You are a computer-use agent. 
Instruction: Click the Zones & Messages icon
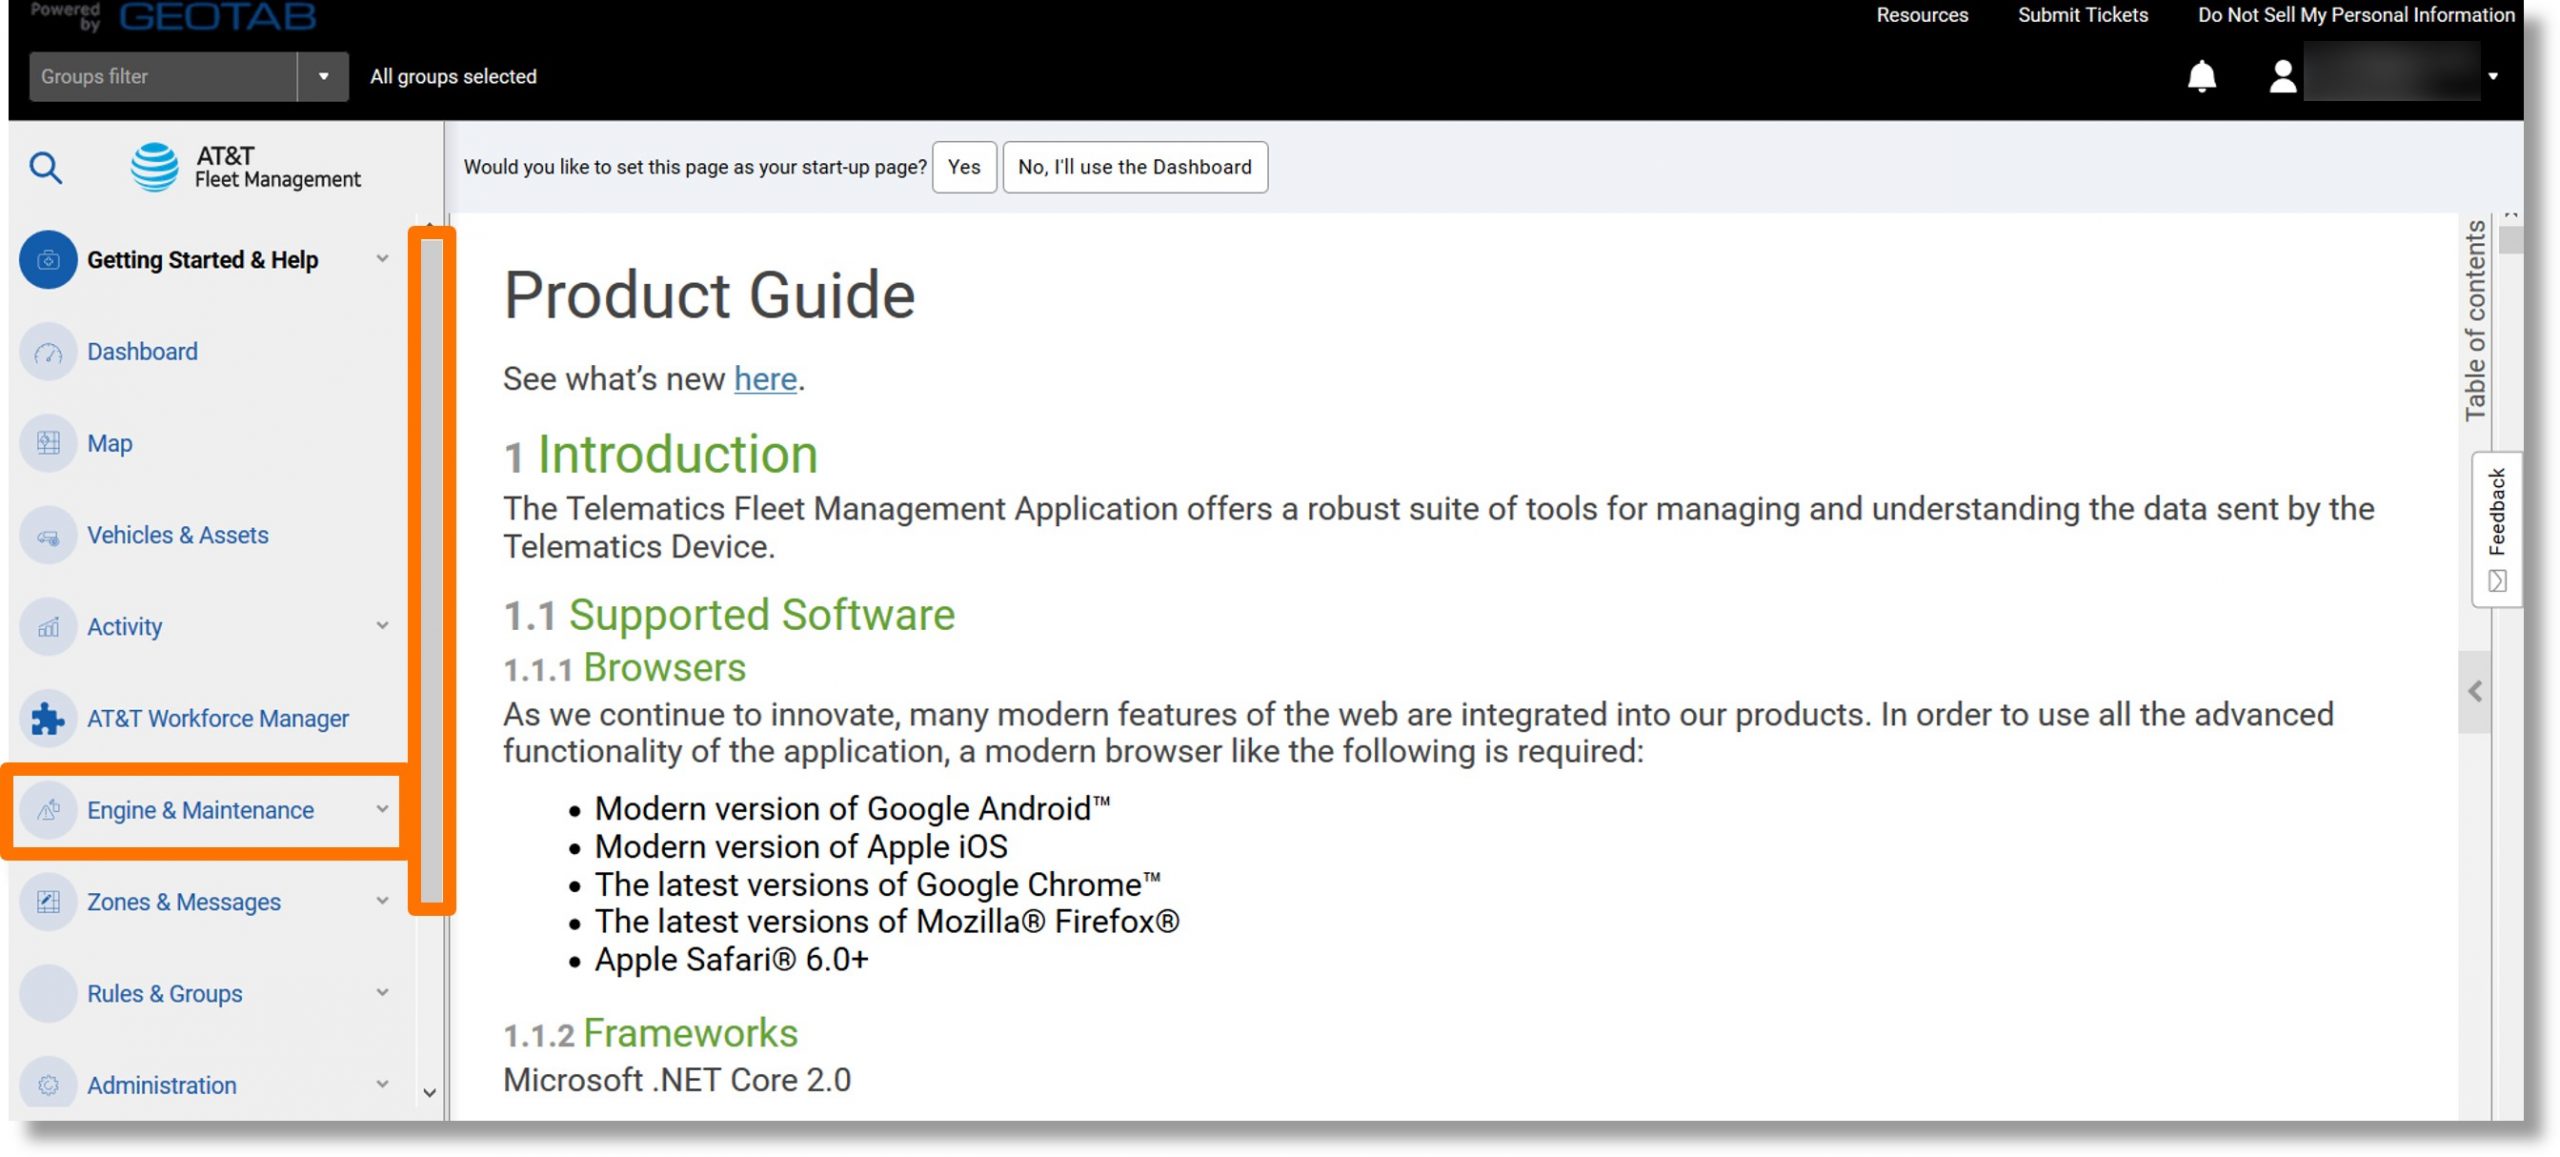point(47,902)
